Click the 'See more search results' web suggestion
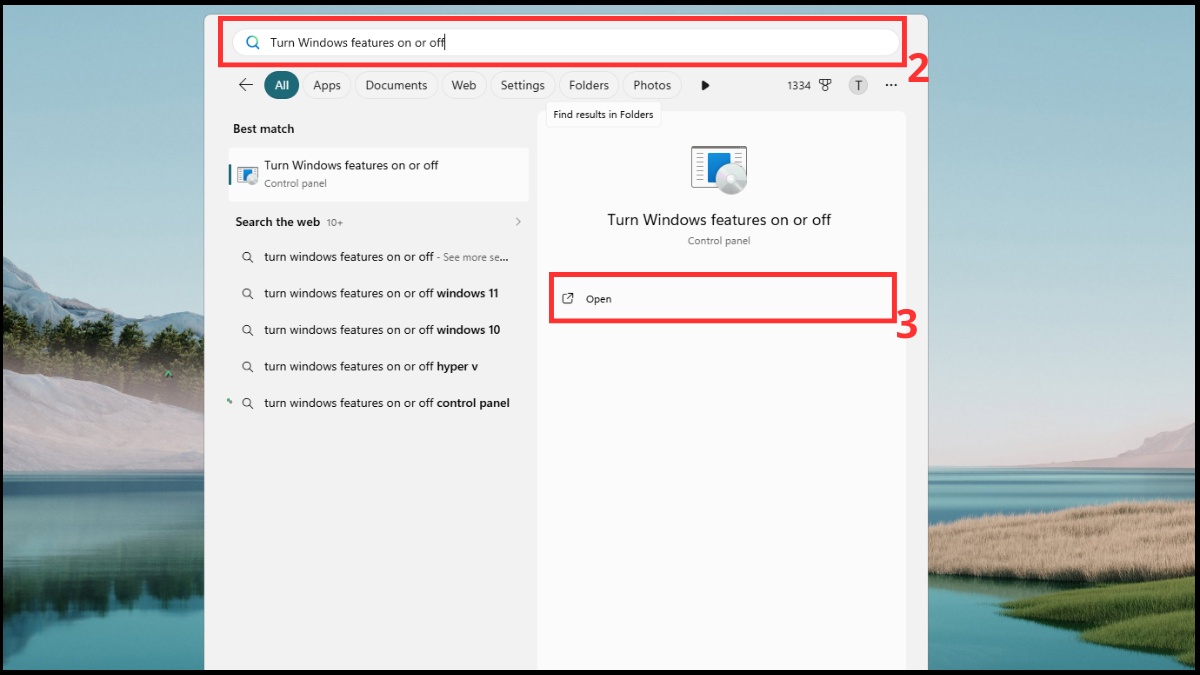The width and height of the screenshot is (1200, 675). 379,257
